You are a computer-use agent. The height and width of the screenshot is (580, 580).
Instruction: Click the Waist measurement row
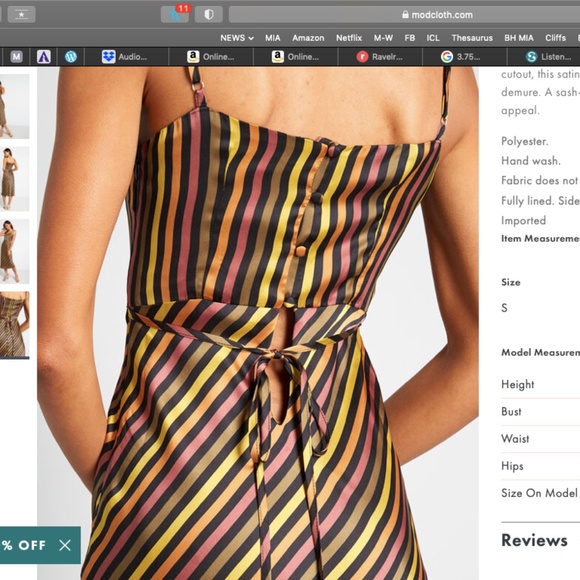tap(540, 439)
